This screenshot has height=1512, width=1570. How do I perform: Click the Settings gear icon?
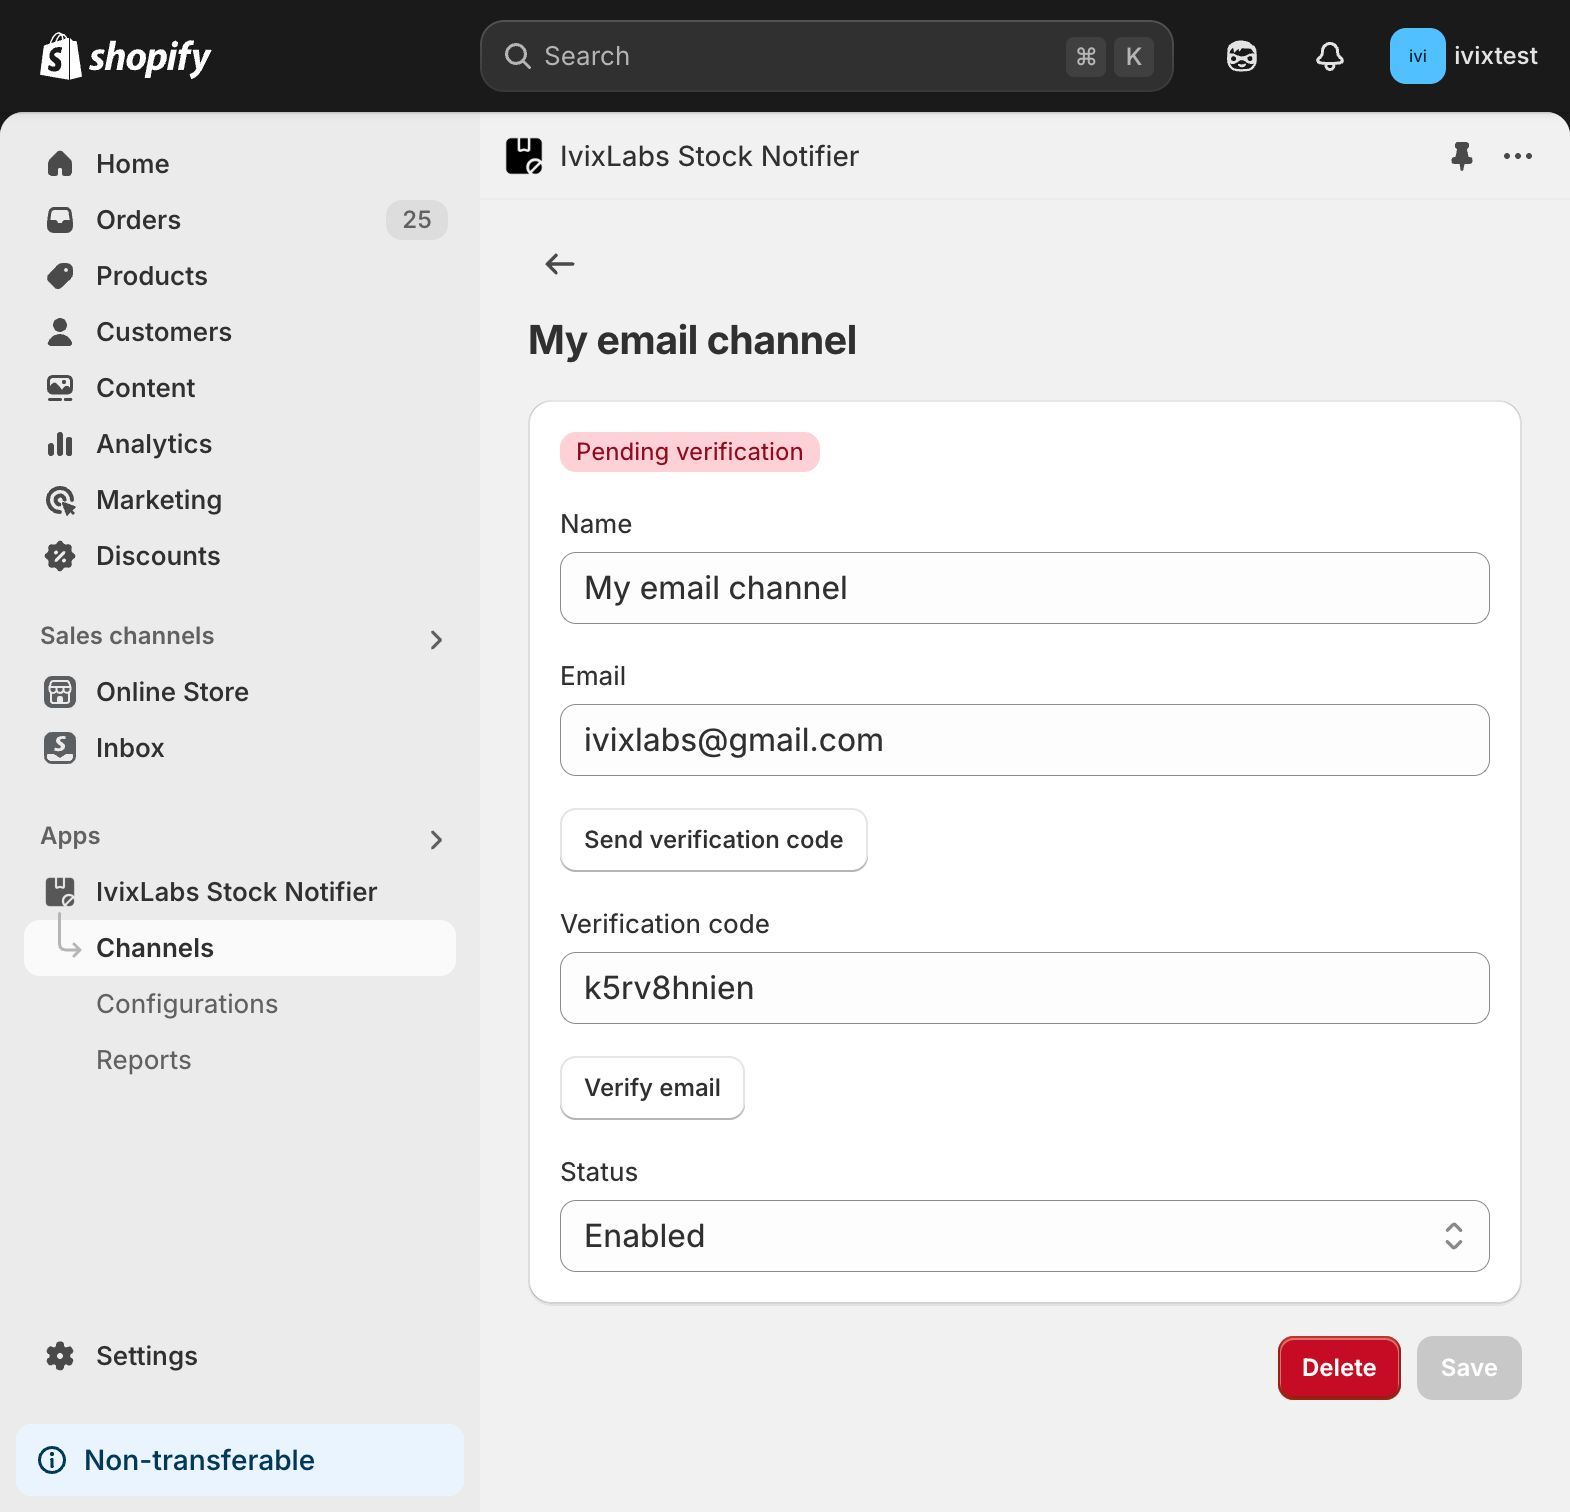point(60,1356)
